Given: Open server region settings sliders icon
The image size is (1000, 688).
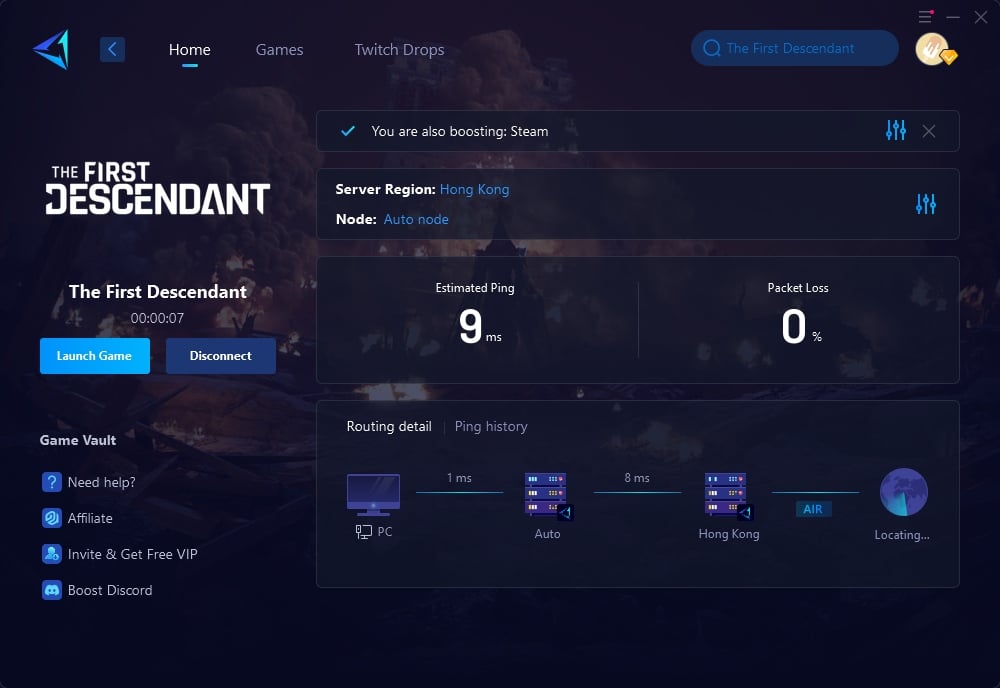Looking at the screenshot, I should tap(926, 204).
